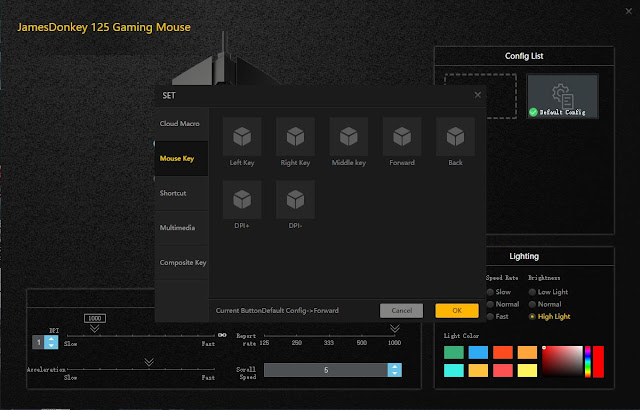Viewport: 640px width, 410px height.
Task: Click the 125 report rate label
Action: (x=264, y=343)
